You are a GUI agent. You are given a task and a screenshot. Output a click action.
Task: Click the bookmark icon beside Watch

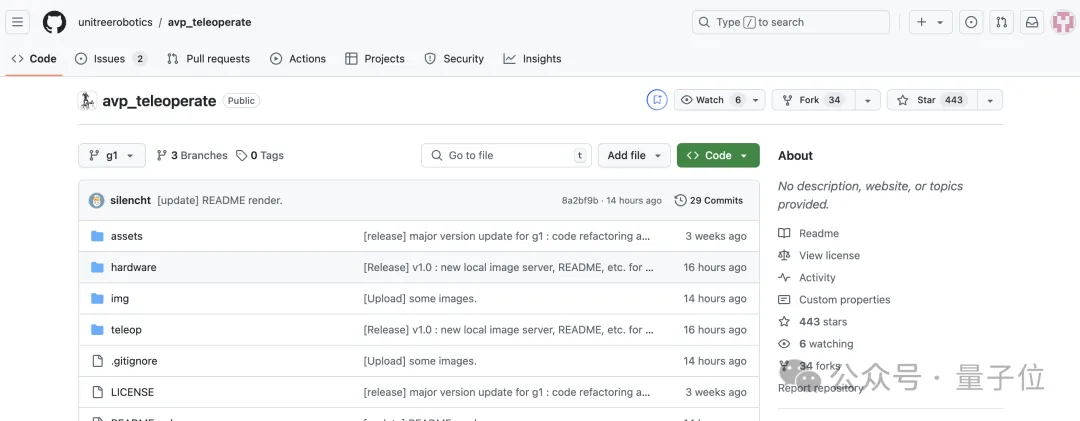[x=657, y=100]
